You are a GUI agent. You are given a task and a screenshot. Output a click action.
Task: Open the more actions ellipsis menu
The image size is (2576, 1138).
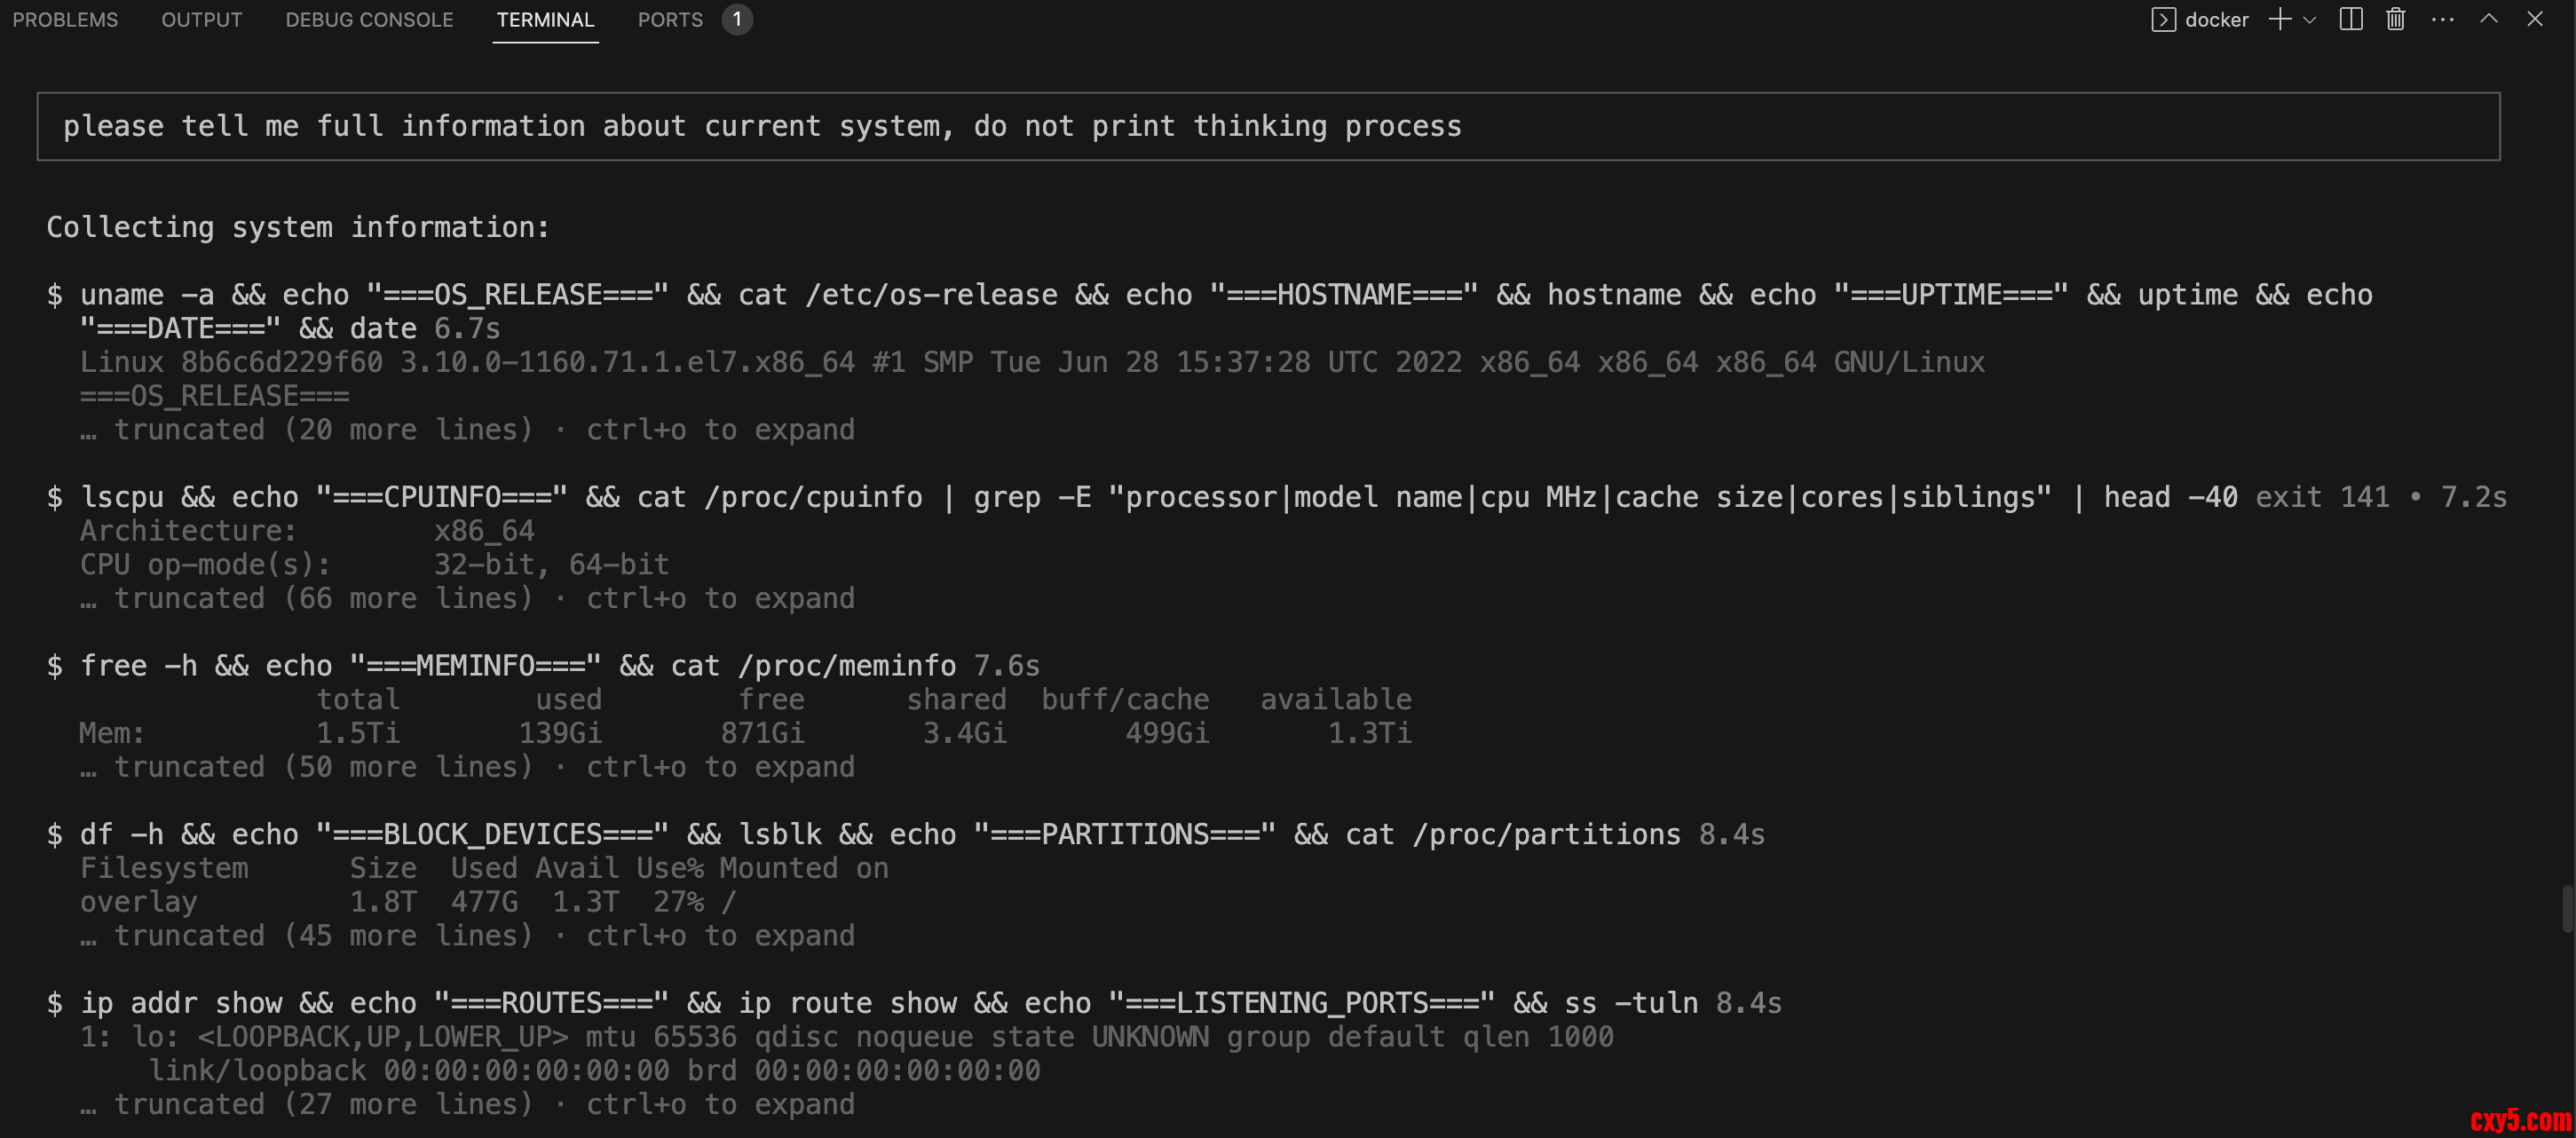tap(2442, 20)
